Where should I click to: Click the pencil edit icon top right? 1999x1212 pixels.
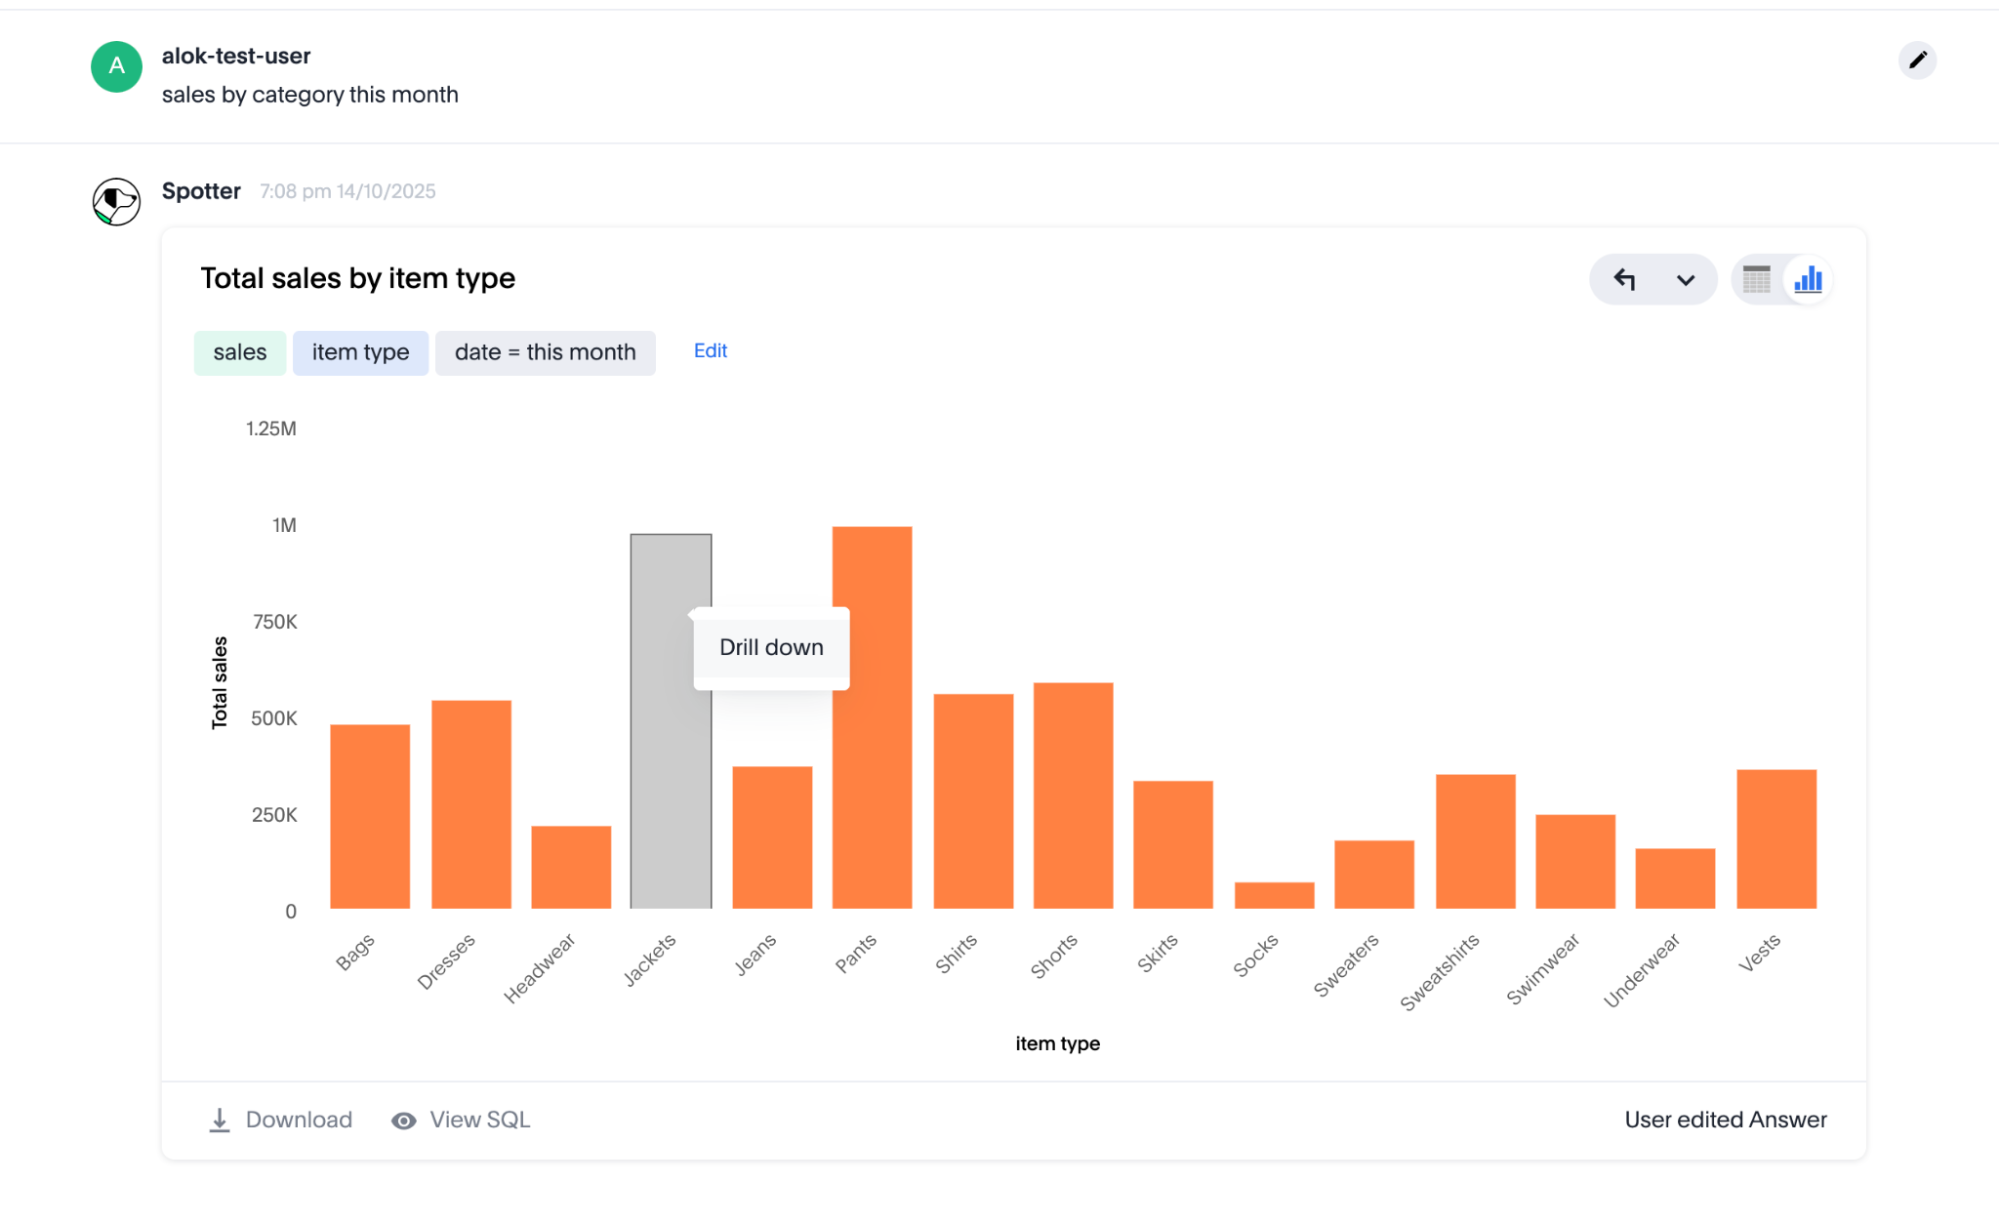tap(1917, 61)
